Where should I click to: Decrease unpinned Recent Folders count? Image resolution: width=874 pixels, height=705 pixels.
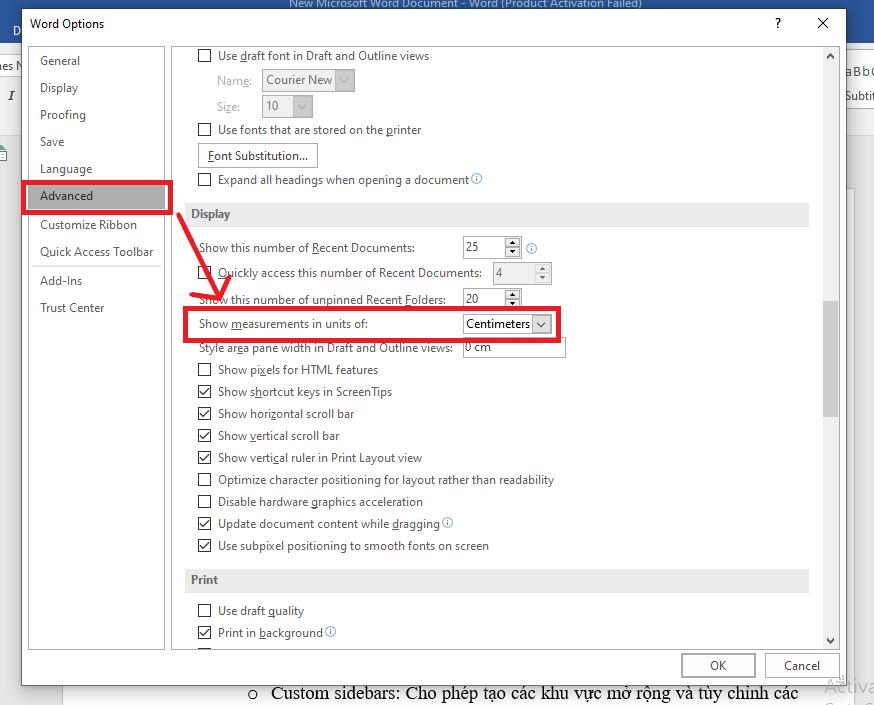click(x=512, y=303)
